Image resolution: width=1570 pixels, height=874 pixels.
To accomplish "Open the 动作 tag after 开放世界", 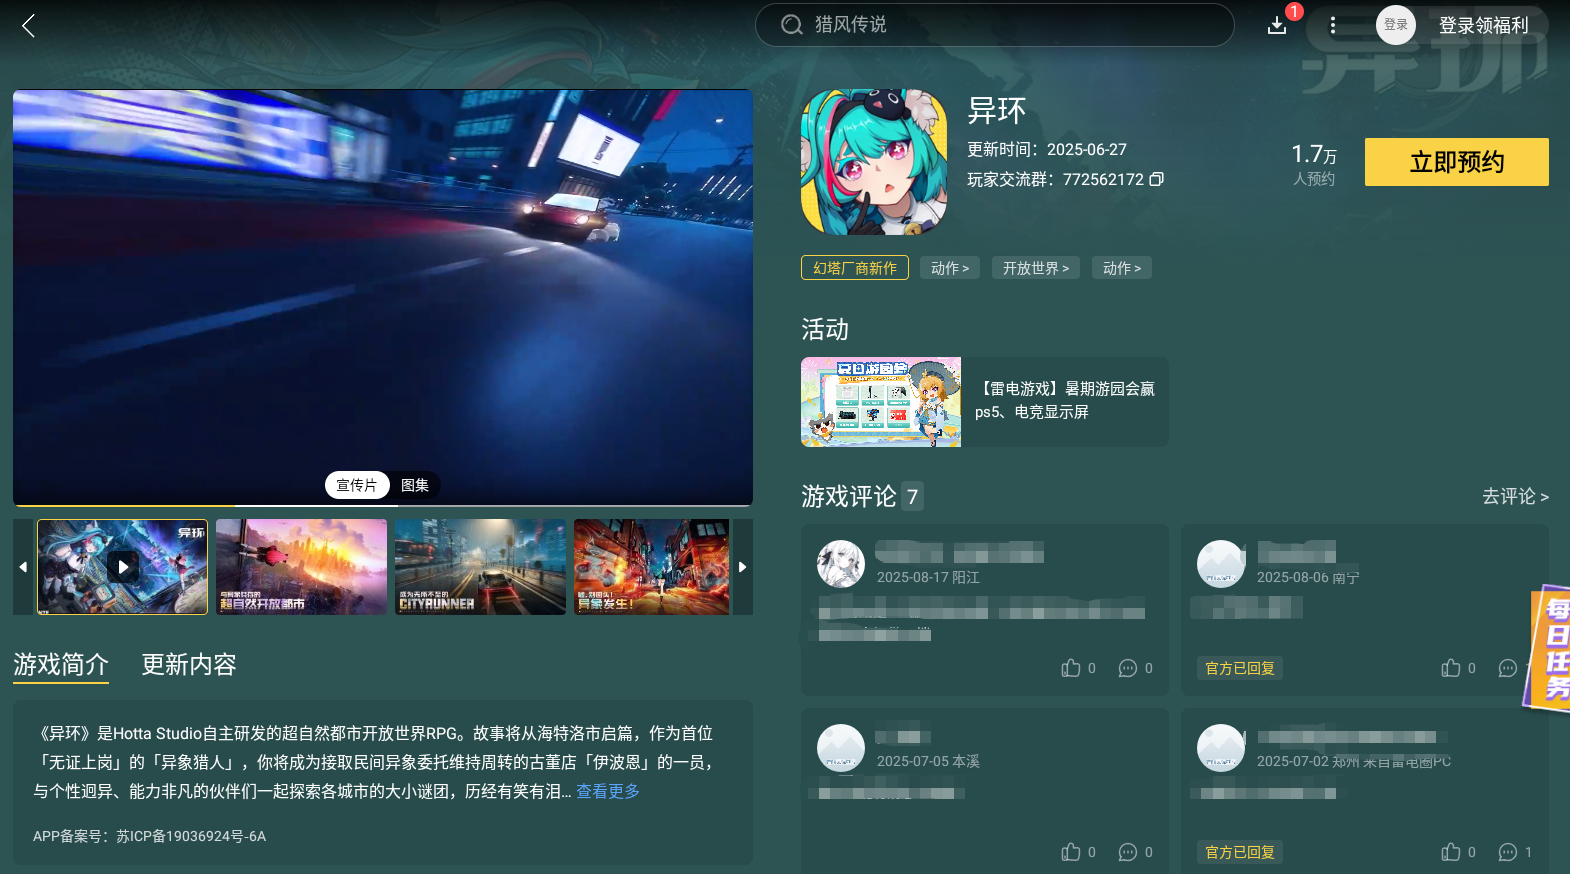I will pyautogui.click(x=1122, y=268).
